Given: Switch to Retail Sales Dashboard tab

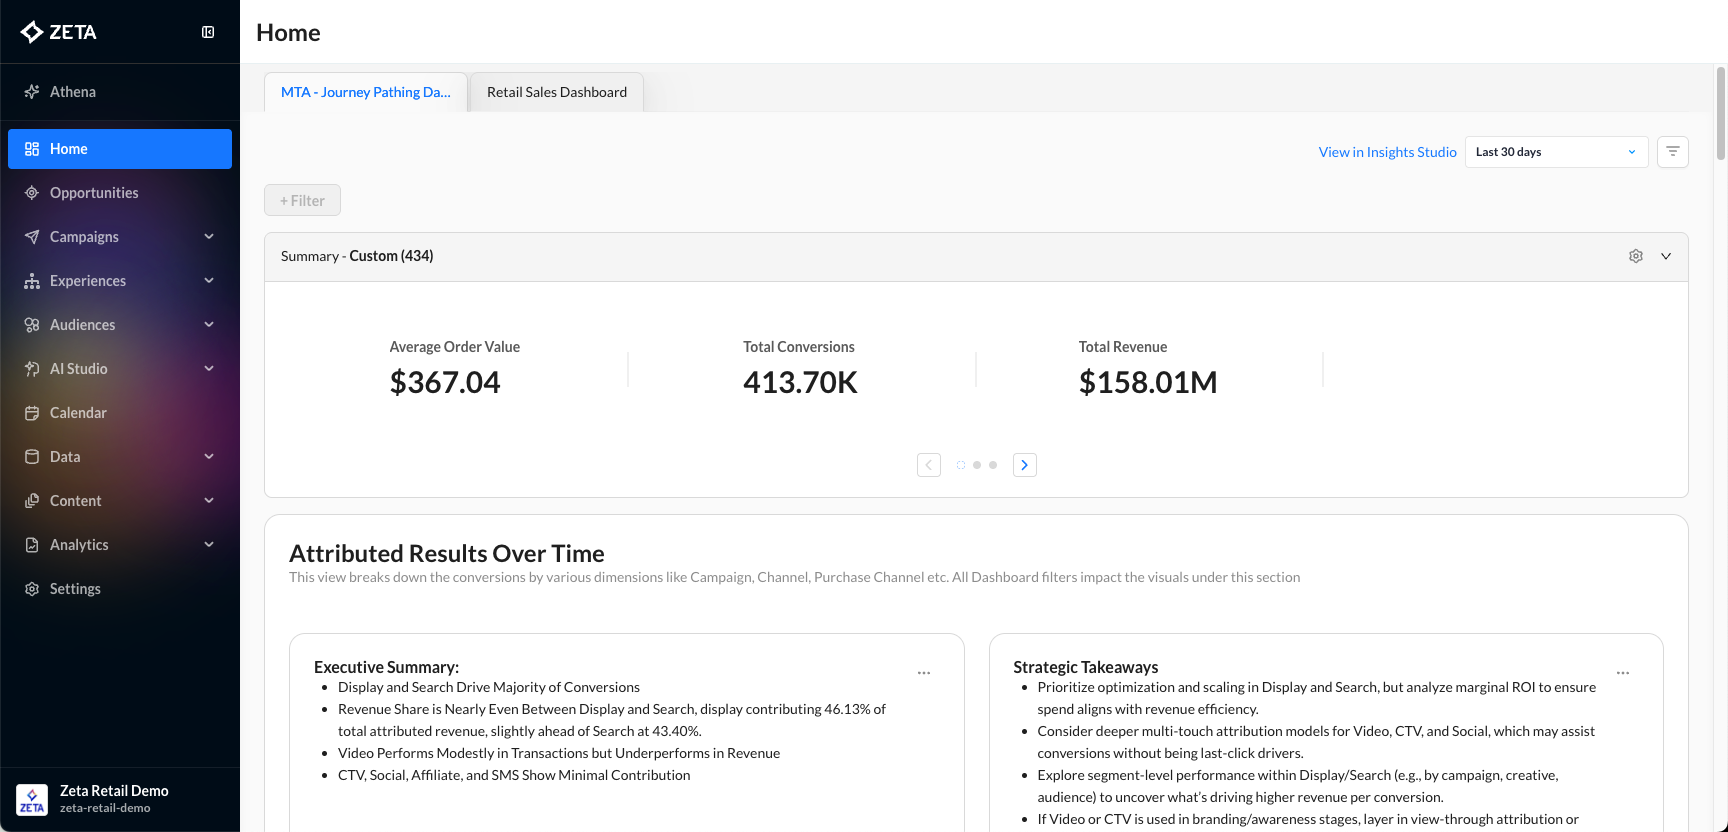Looking at the screenshot, I should coord(557,92).
